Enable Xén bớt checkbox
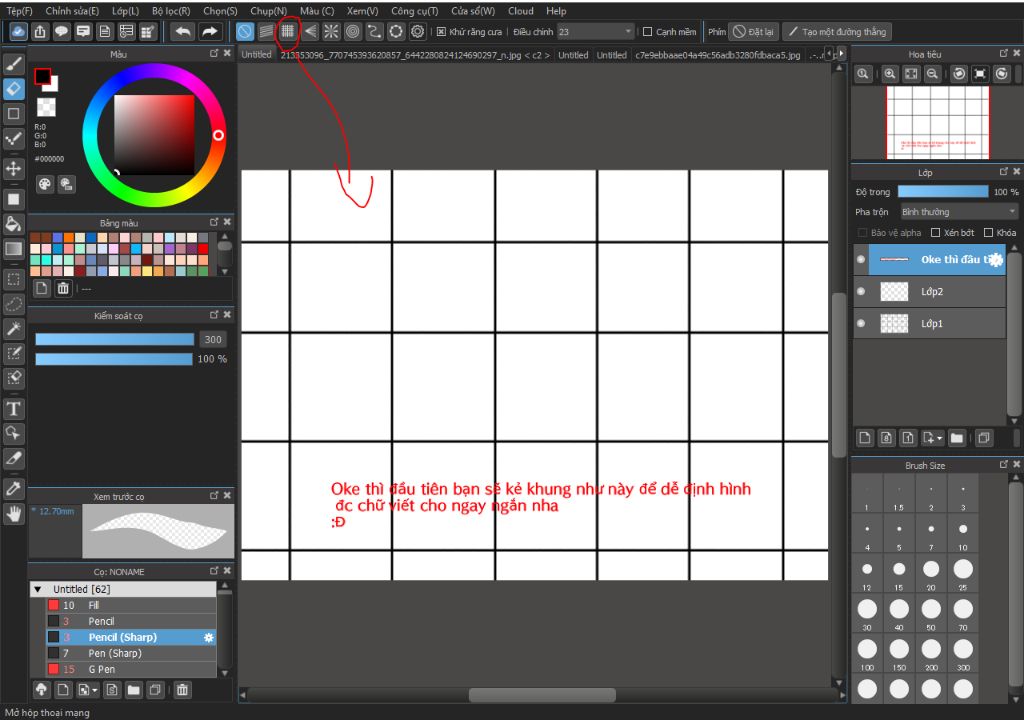The height and width of the screenshot is (720, 1024). [935, 233]
